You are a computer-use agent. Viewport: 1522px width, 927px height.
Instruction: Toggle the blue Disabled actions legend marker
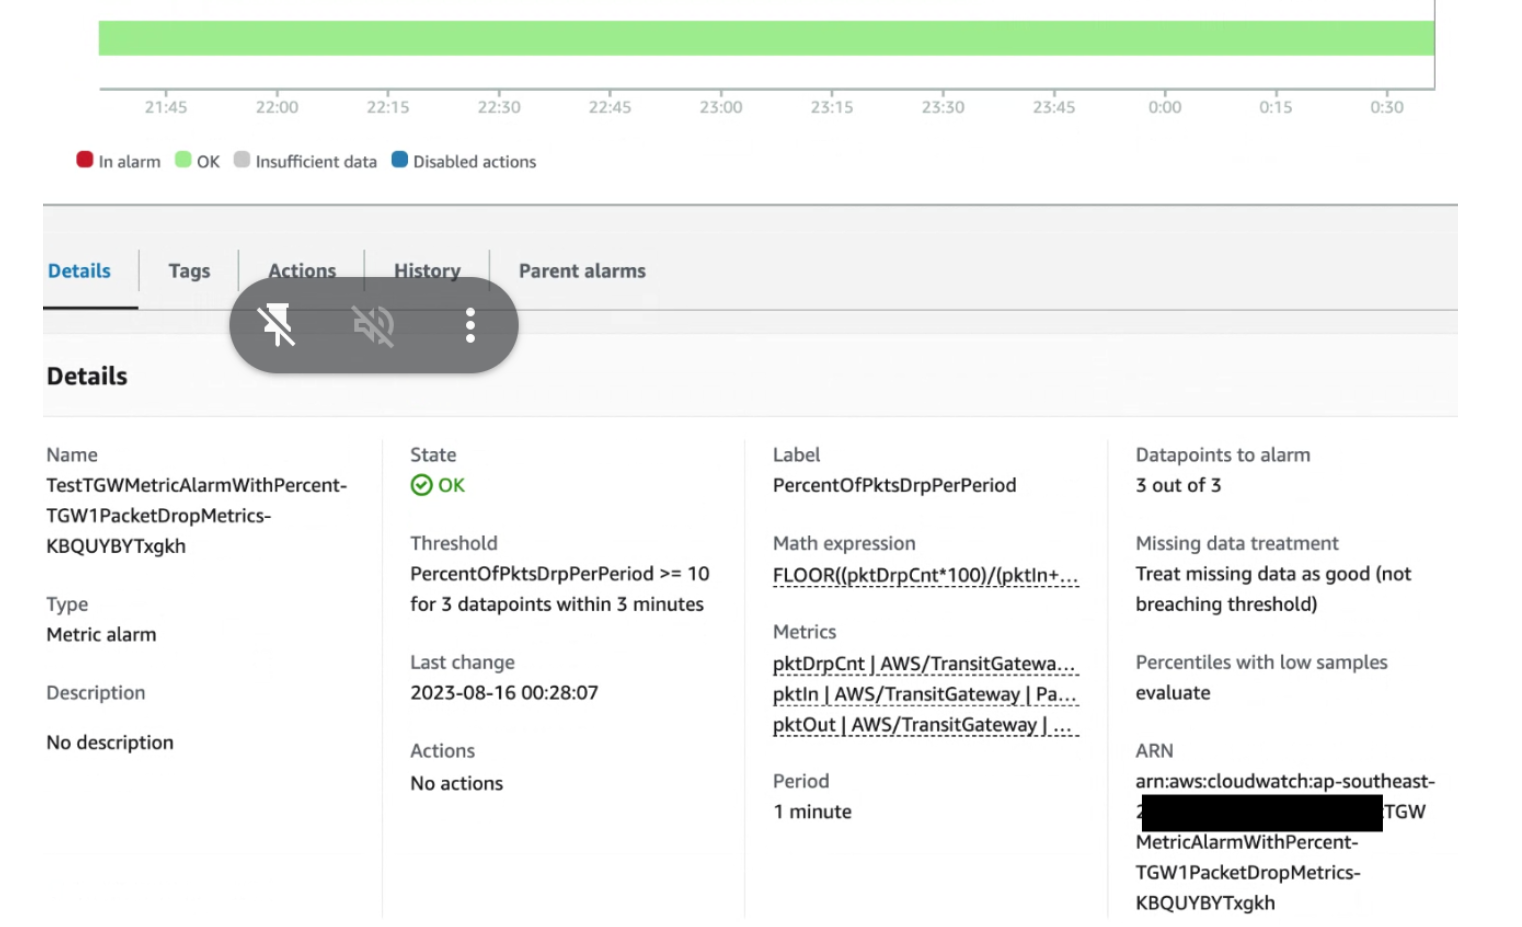tap(399, 159)
